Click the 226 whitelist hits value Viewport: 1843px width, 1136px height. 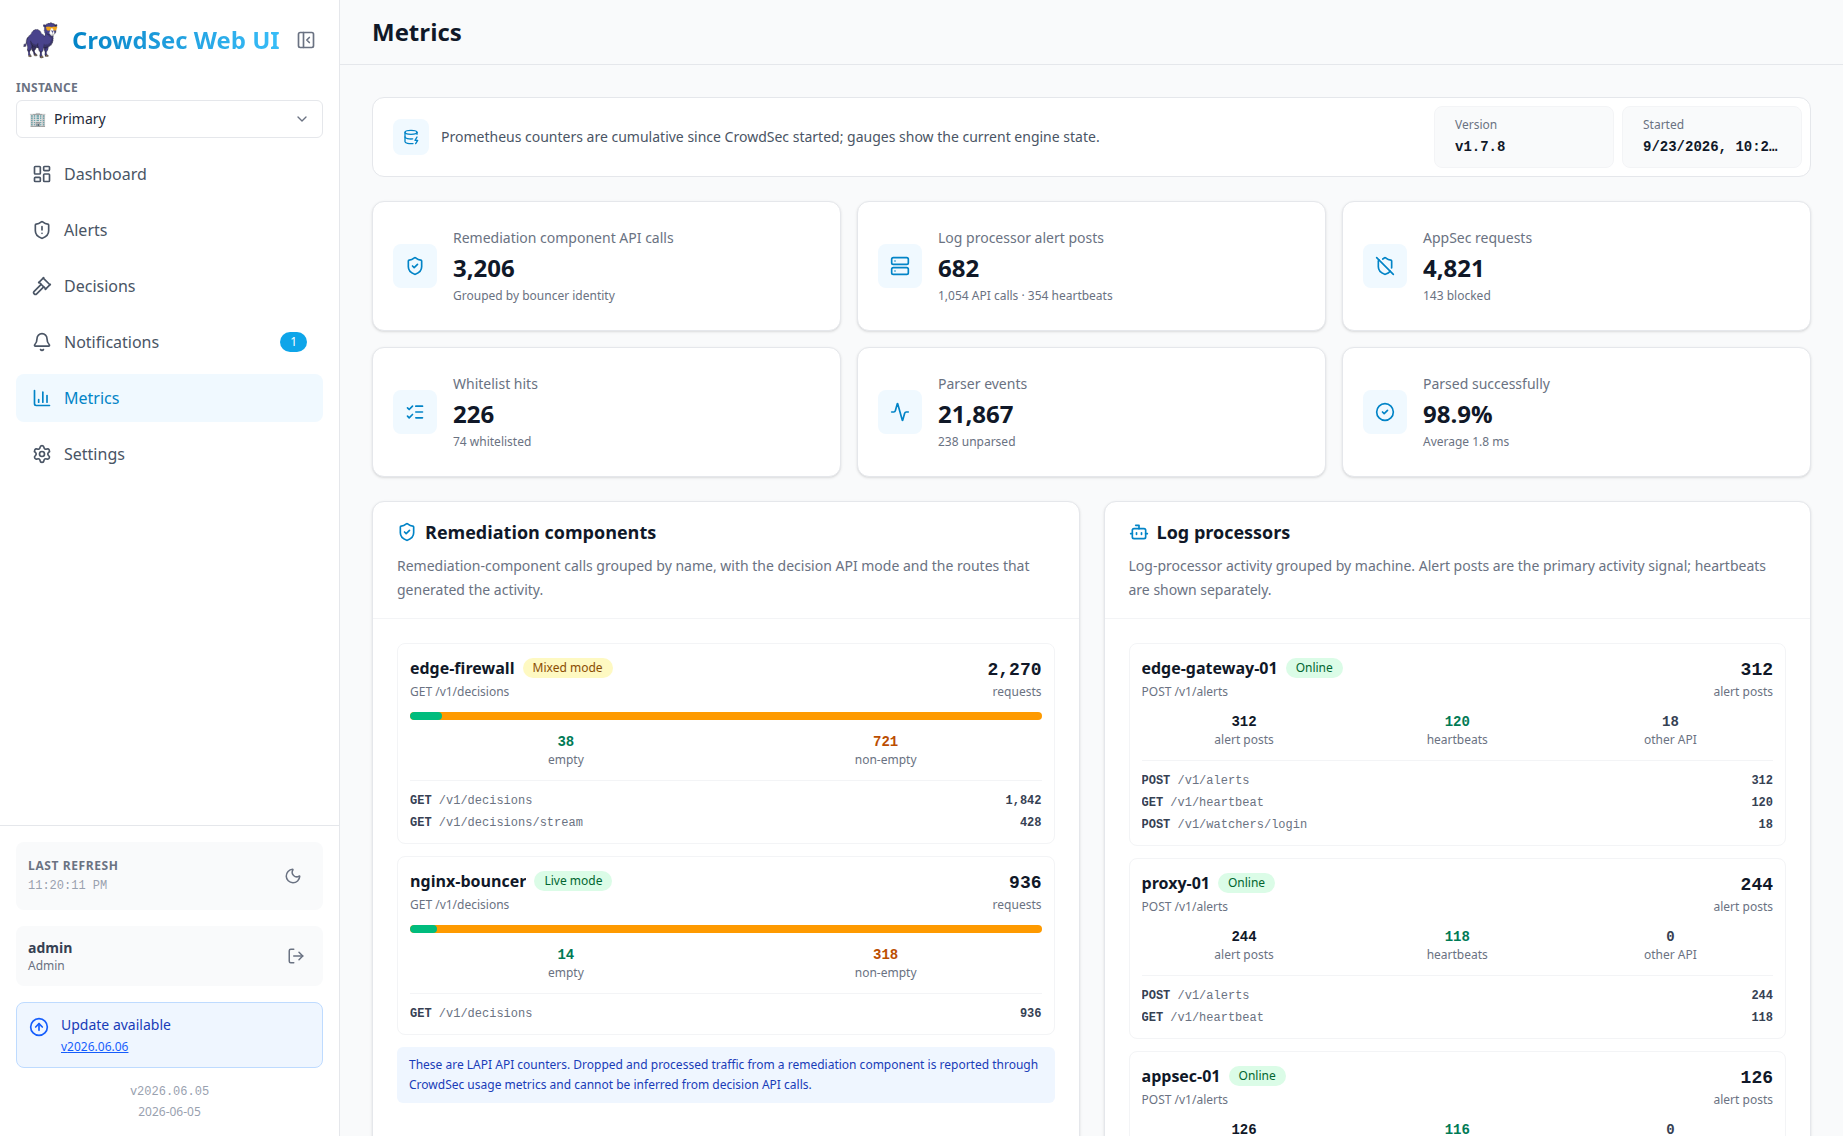[x=474, y=415]
